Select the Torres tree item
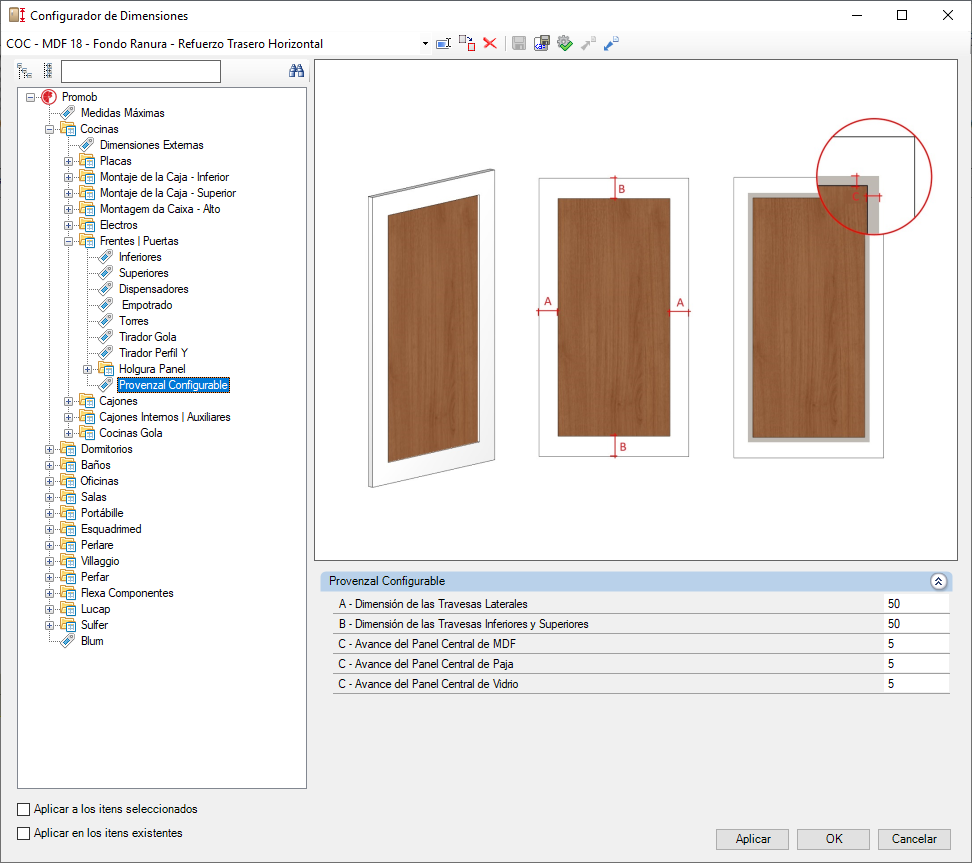Screen dimensions: 972x863 (x=133, y=321)
